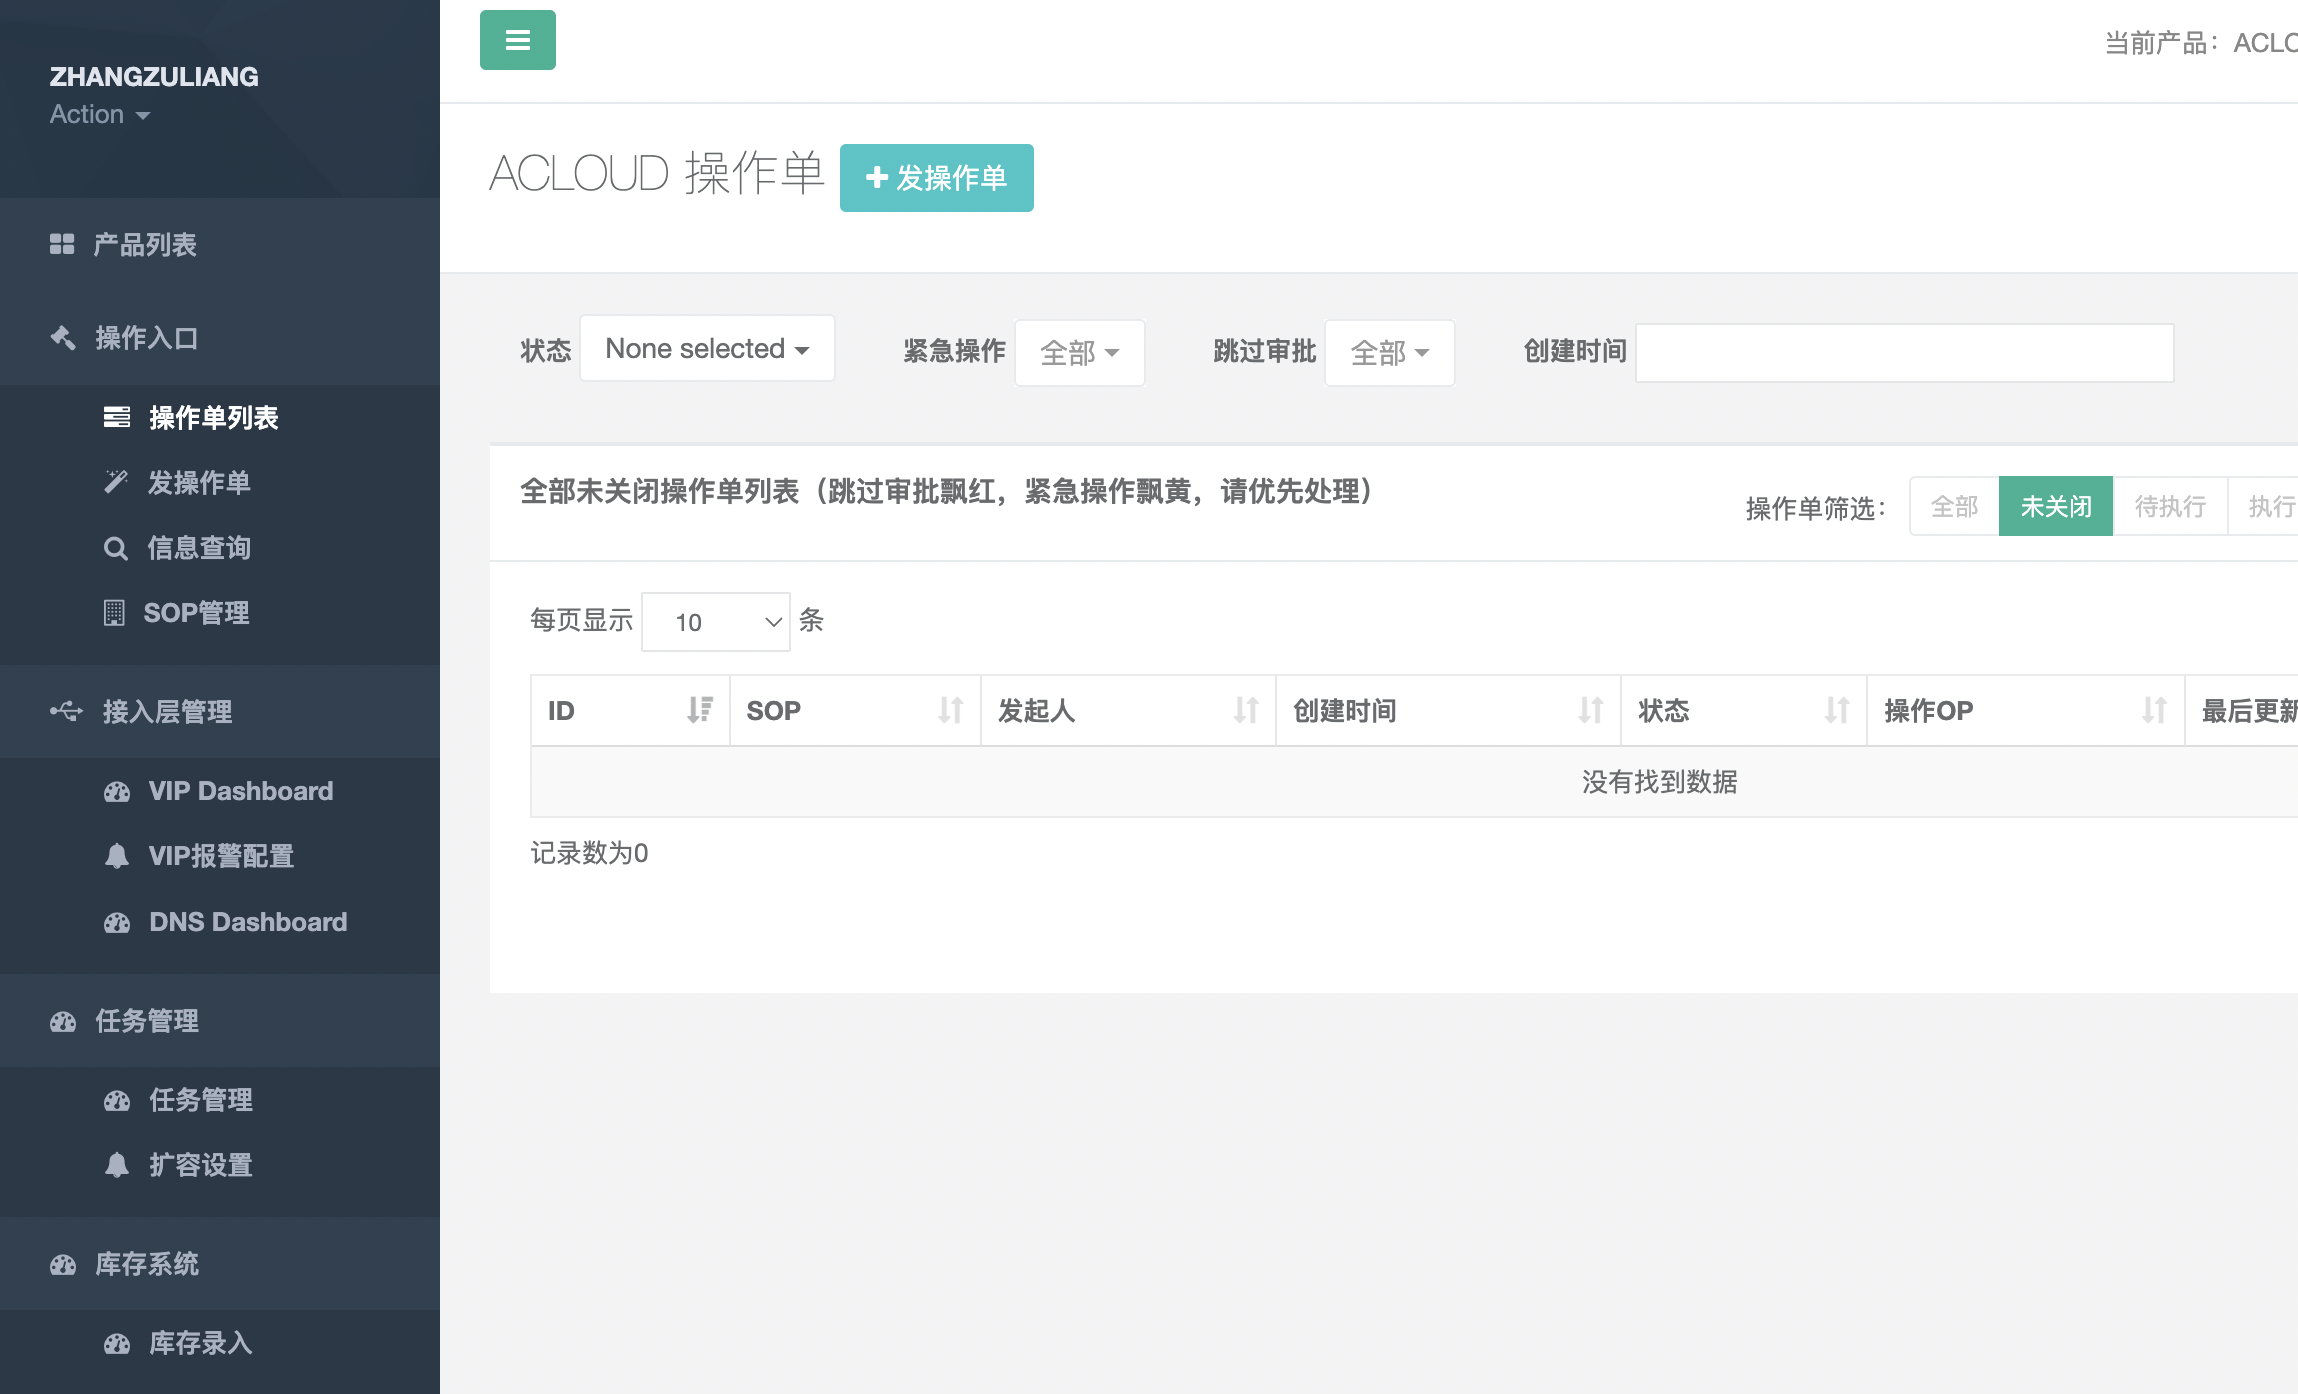Open 产品列表 menu
This screenshot has height=1394, width=2298.
[x=220, y=244]
